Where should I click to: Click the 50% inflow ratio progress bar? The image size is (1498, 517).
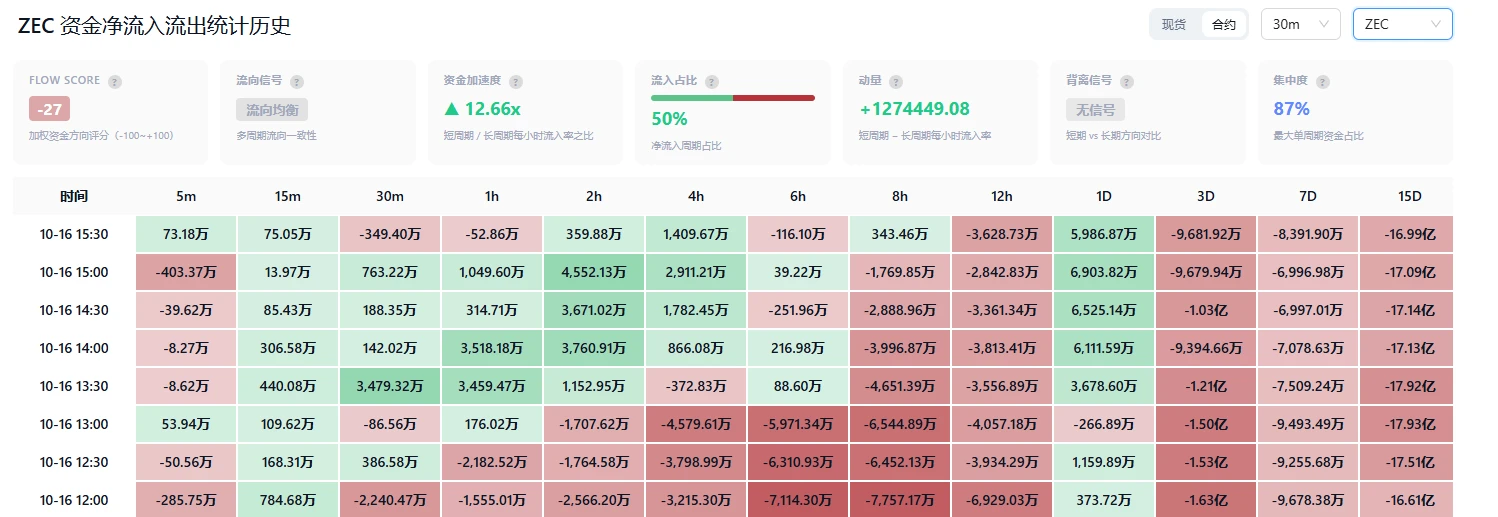point(732,98)
